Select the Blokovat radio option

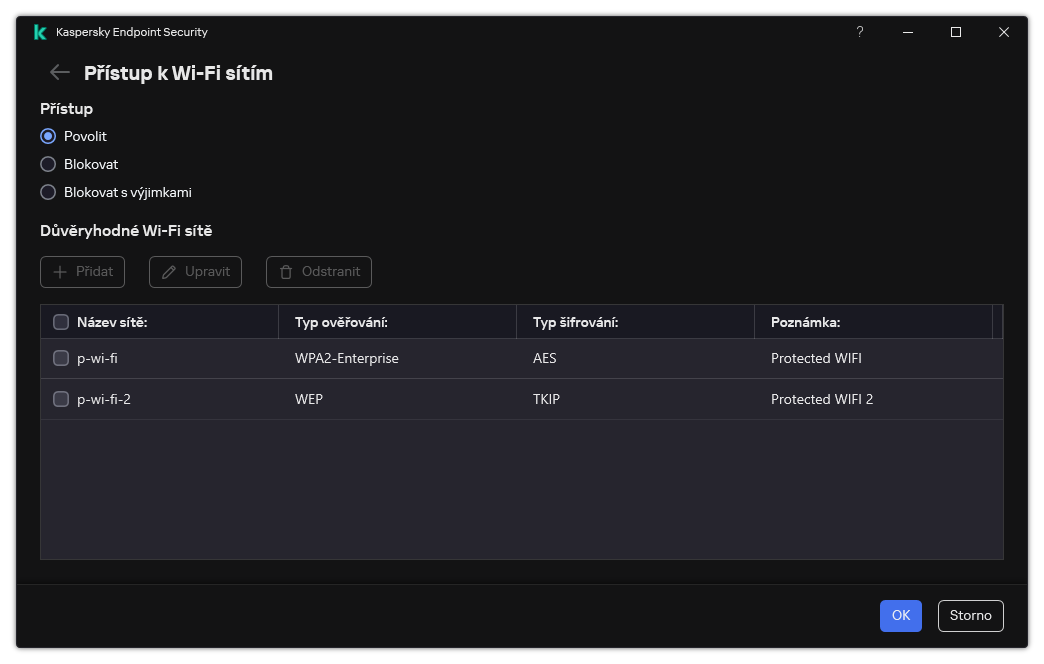click(48, 164)
